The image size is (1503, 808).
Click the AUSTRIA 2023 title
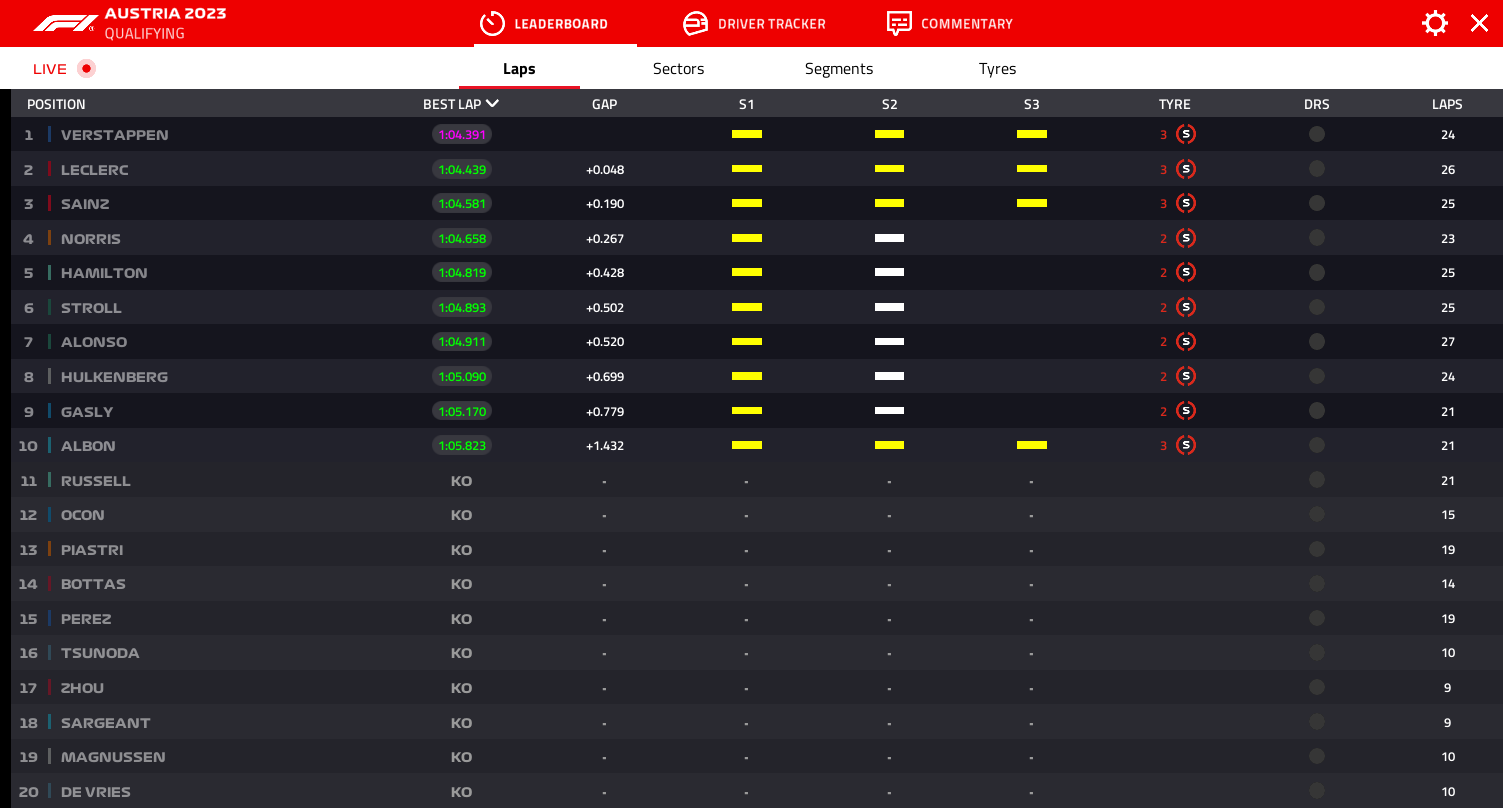[165, 14]
